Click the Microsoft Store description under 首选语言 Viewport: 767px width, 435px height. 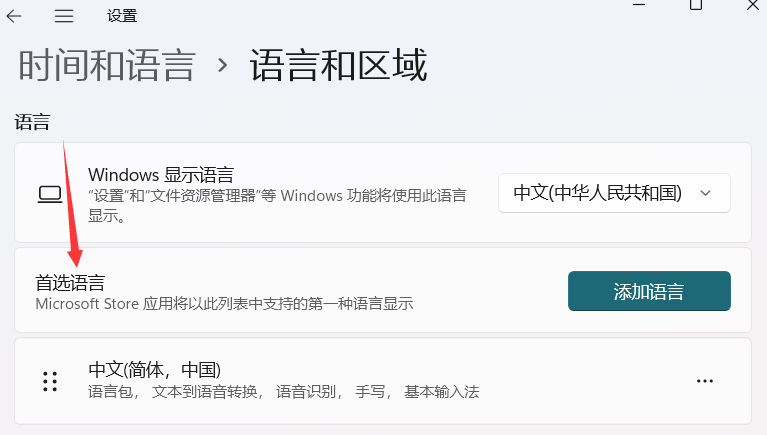[225, 304]
